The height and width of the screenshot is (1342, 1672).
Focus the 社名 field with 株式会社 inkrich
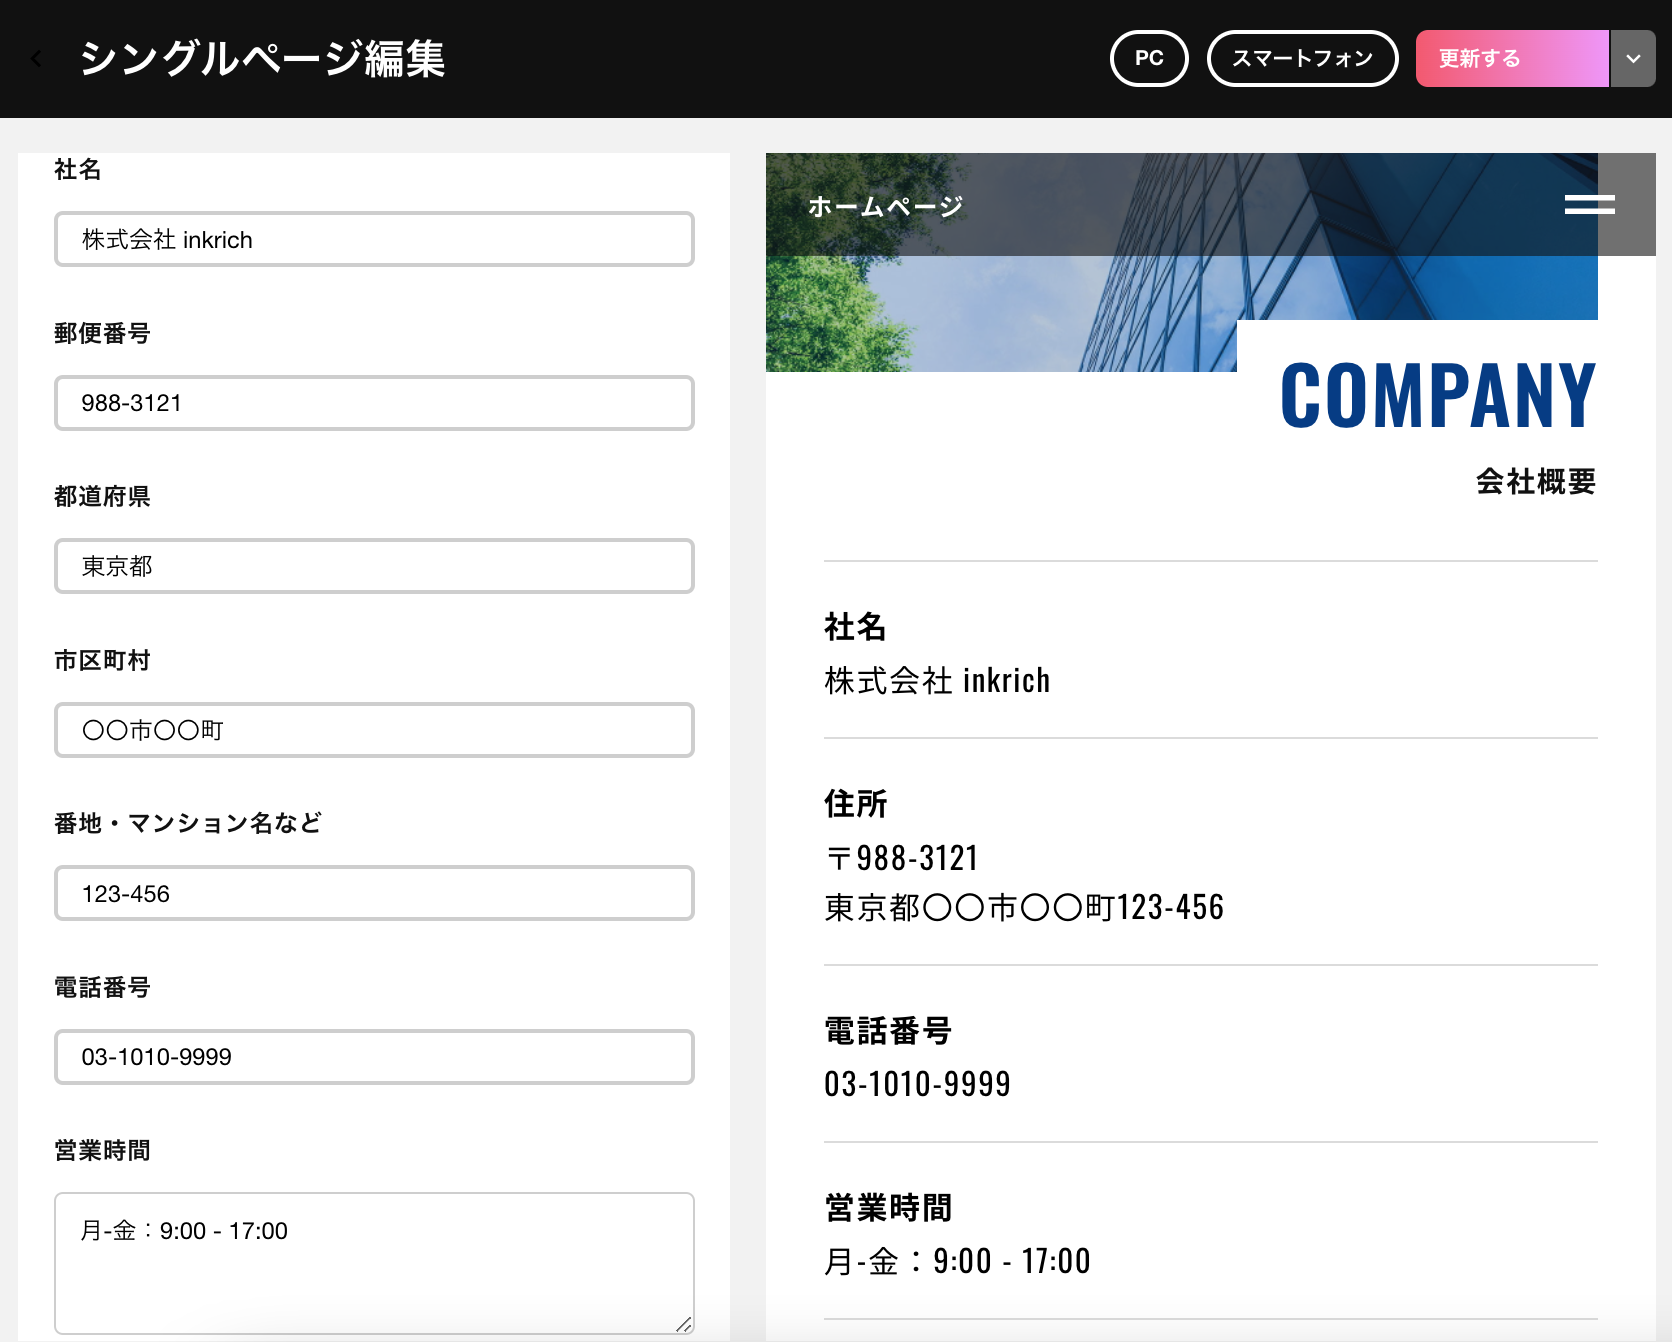coord(374,239)
